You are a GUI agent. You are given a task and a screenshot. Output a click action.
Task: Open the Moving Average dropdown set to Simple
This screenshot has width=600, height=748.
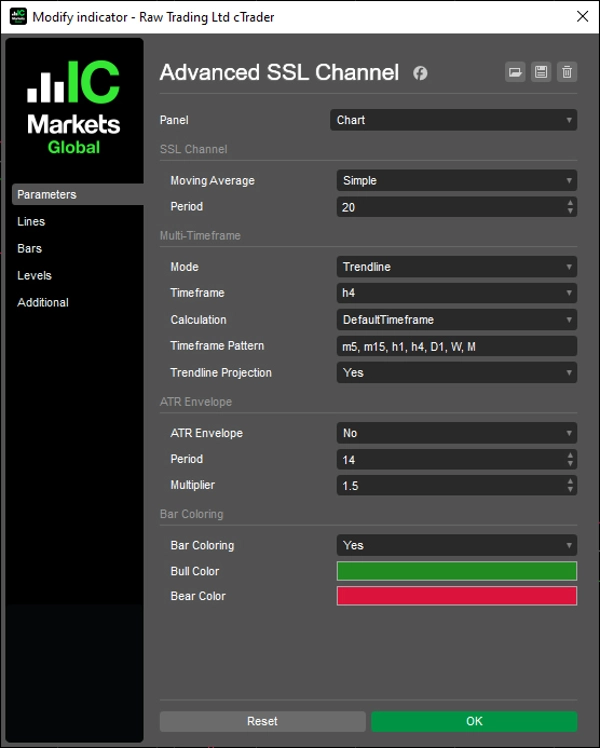pyautogui.click(x=457, y=180)
